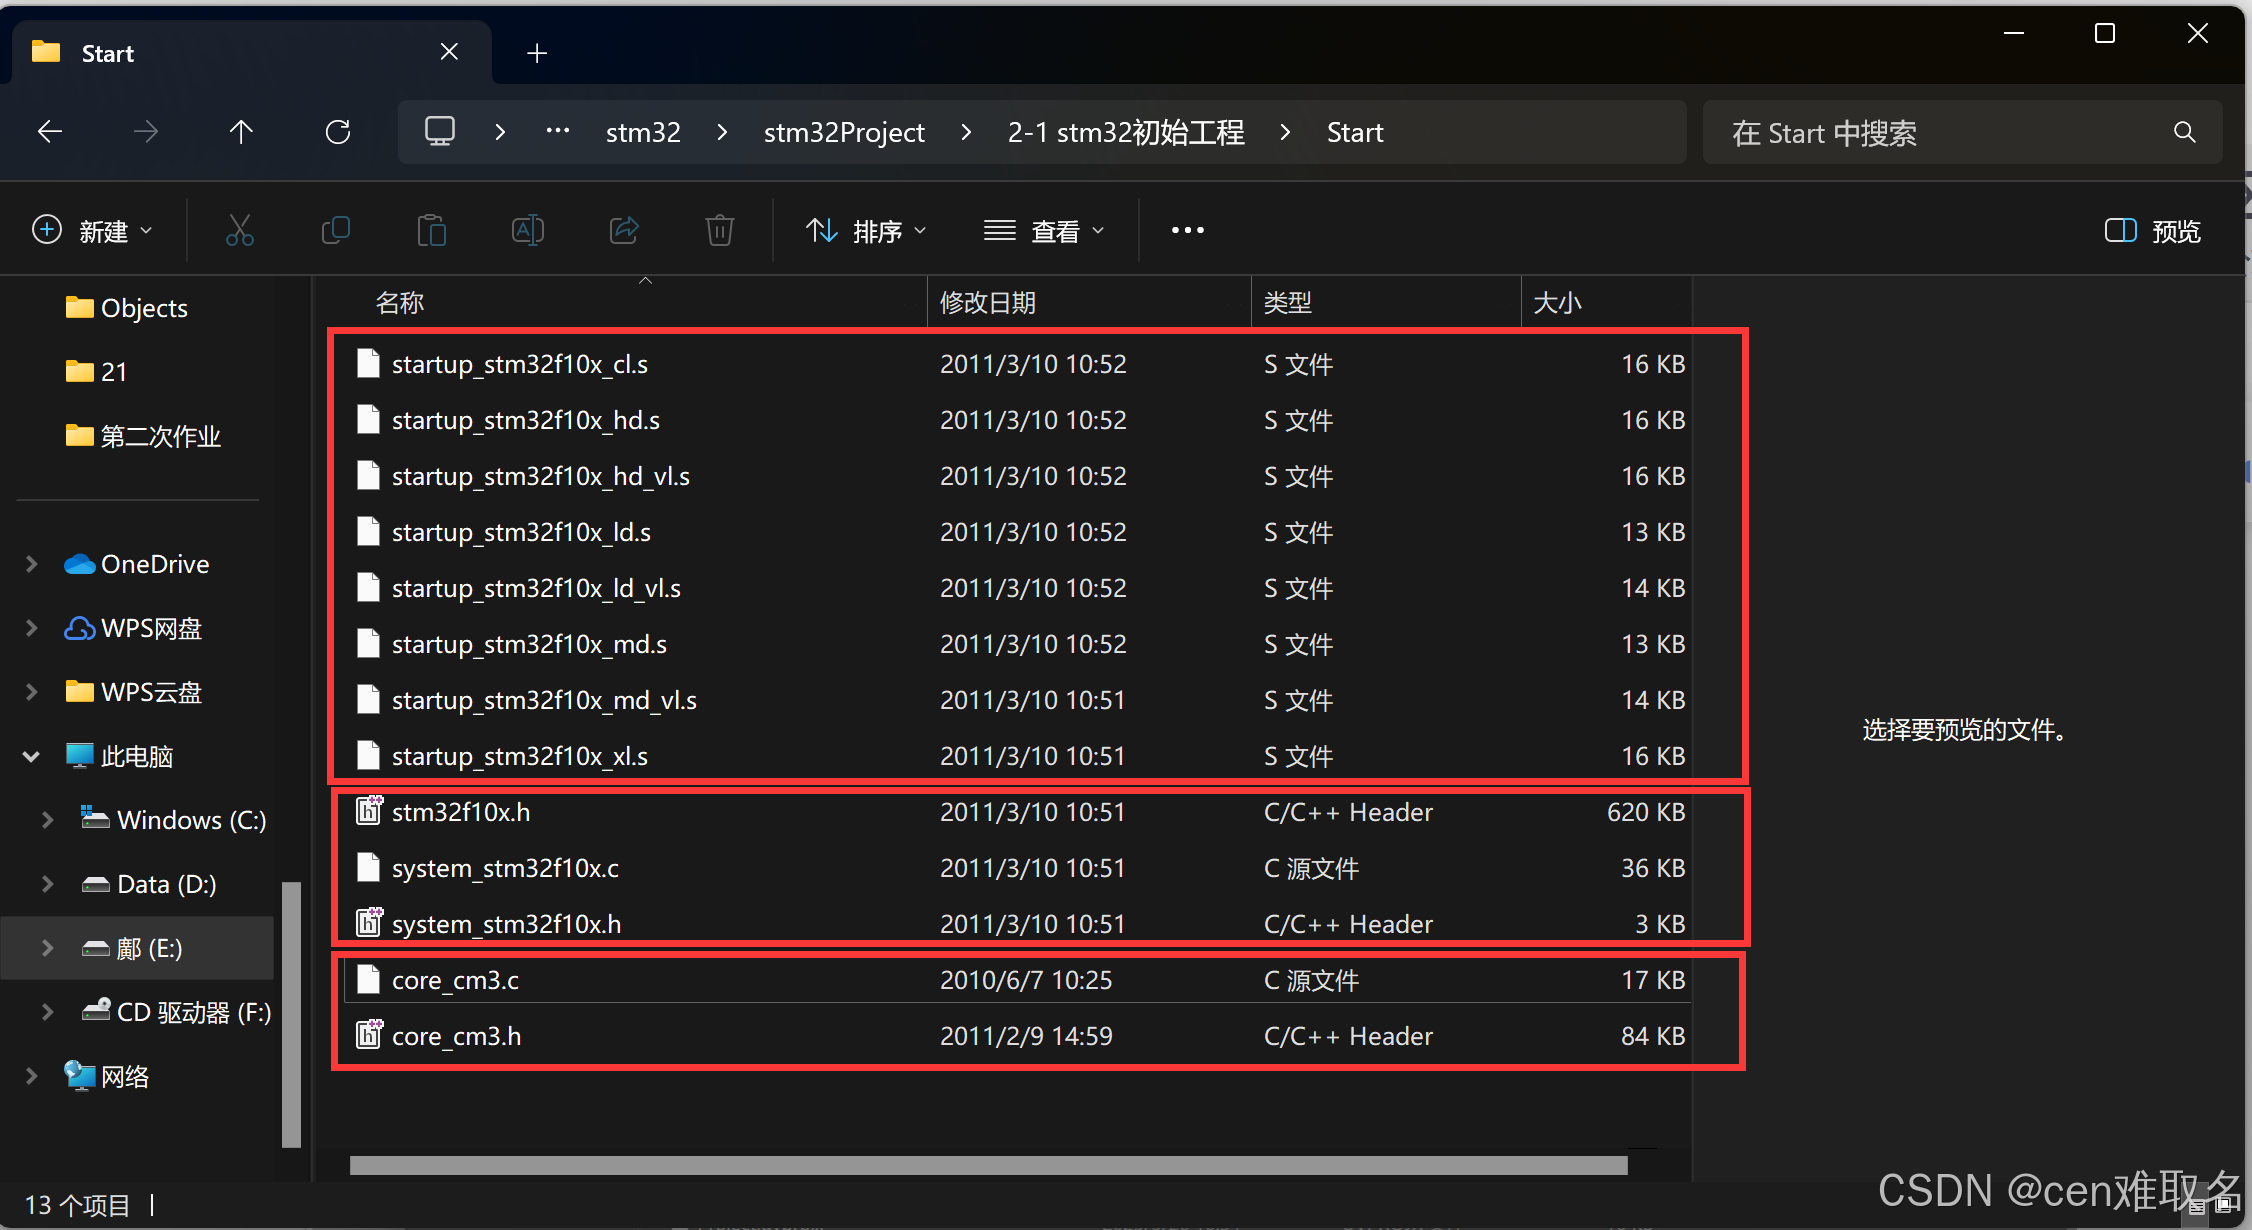The image size is (2252, 1230).
Task: Toggle the 预览 preview pane
Action: [x=2152, y=231]
